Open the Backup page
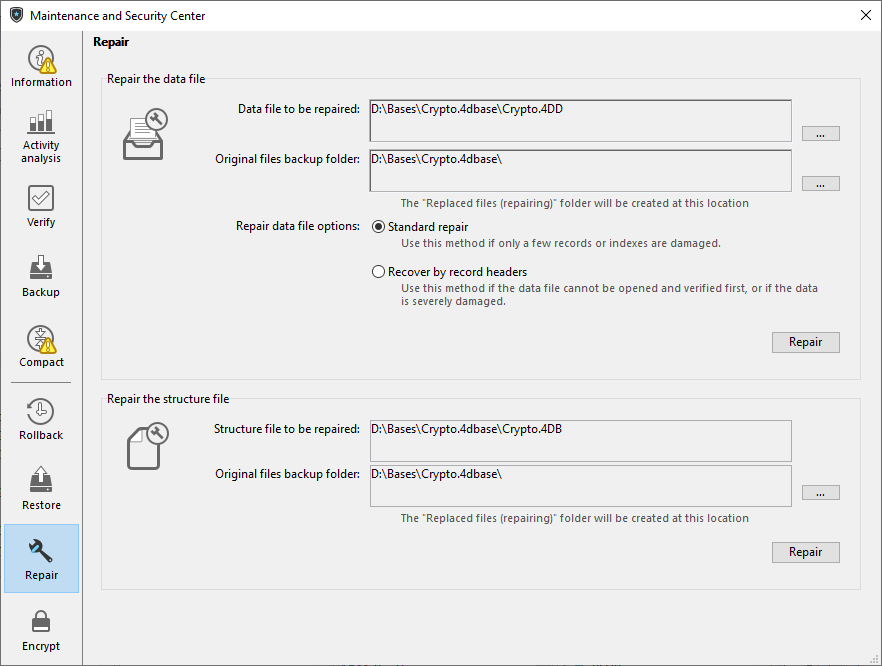 41,277
